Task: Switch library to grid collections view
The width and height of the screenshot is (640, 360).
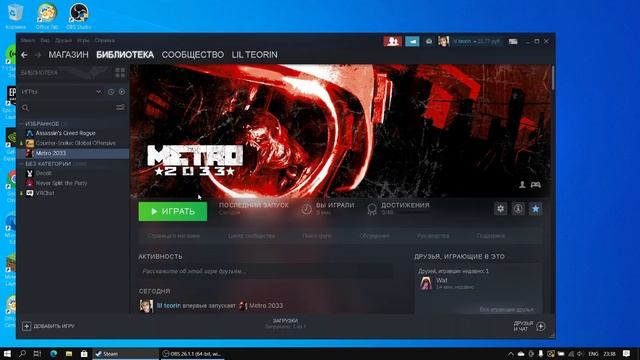Action: [x=120, y=73]
